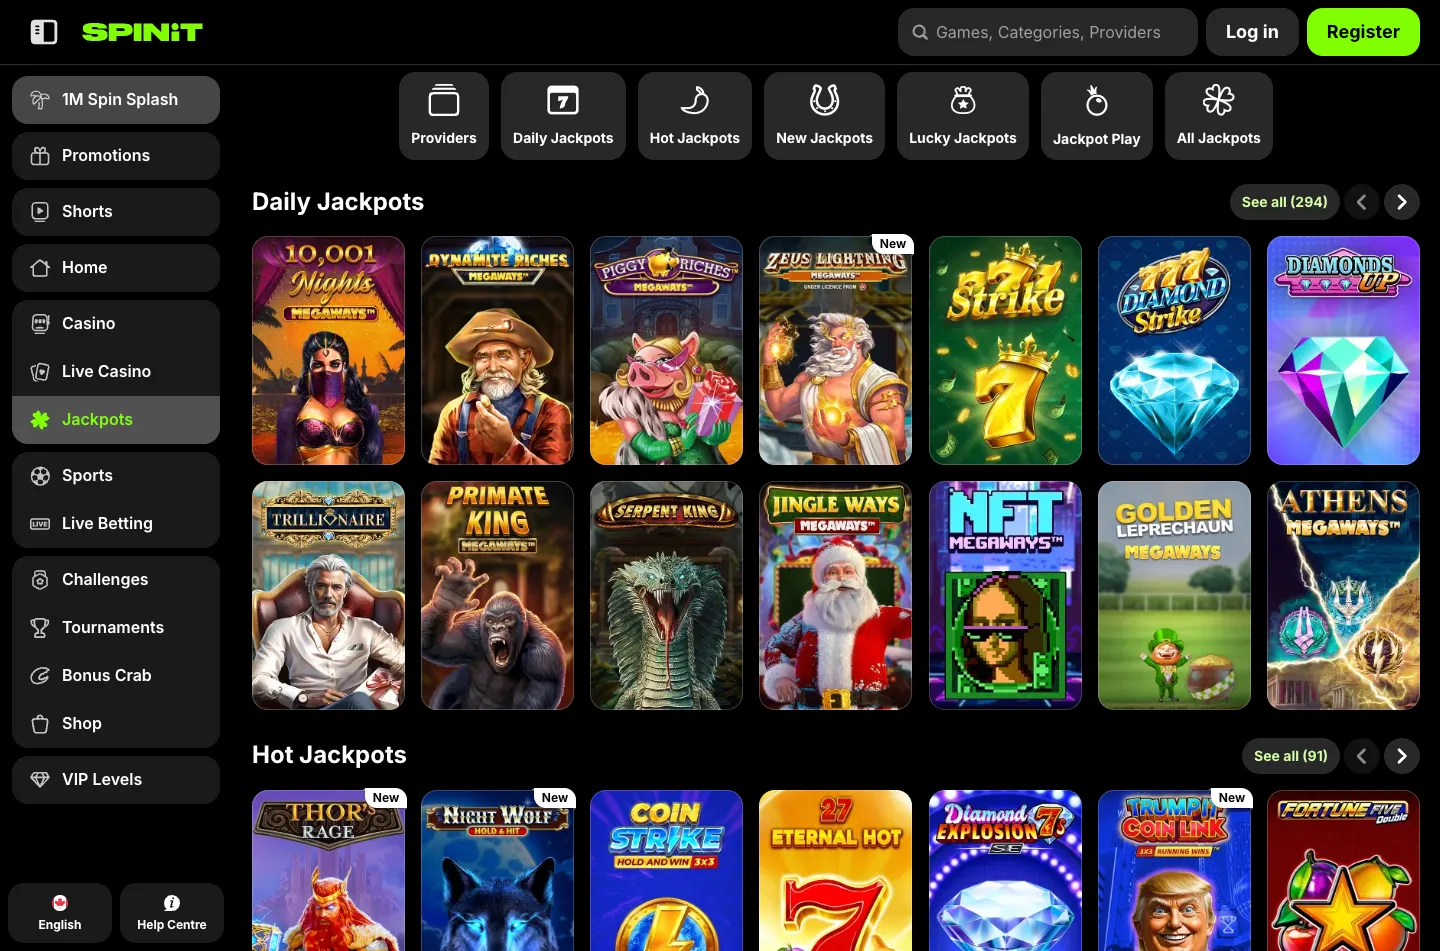Show previous Daily Jackpots games arrow

1362,202
